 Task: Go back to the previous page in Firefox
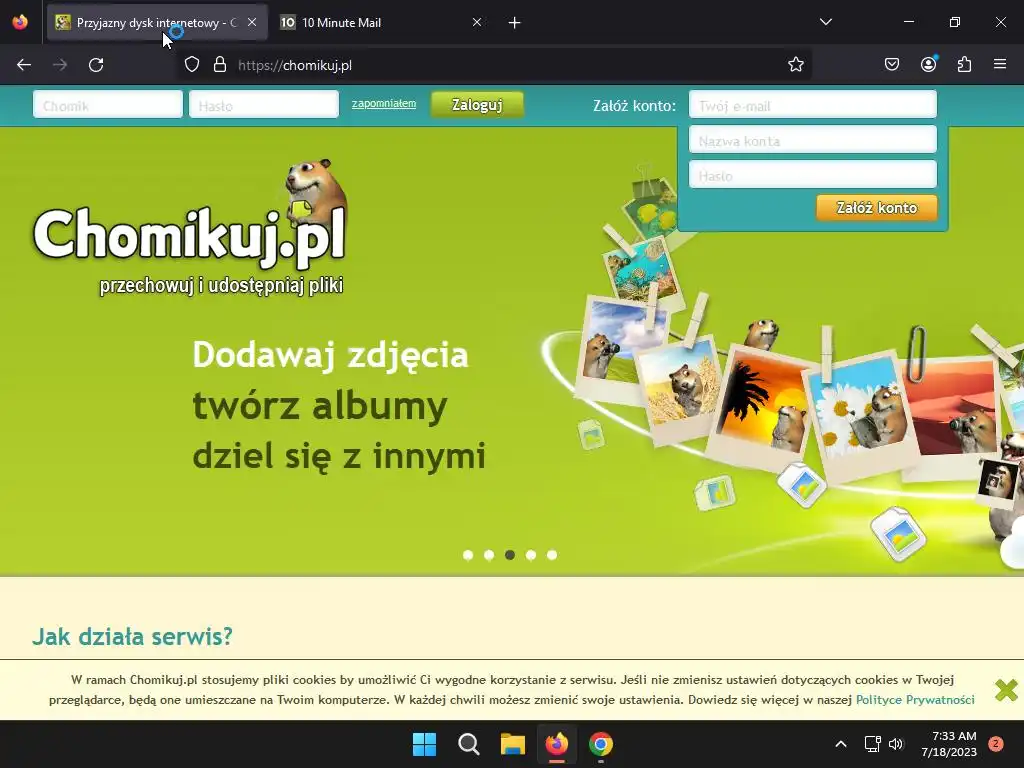pos(24,65)
